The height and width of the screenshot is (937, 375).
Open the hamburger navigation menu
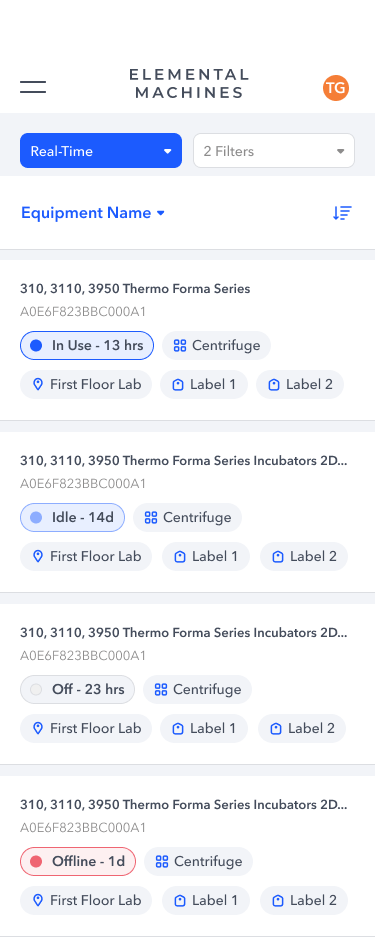tap(33, 87)
